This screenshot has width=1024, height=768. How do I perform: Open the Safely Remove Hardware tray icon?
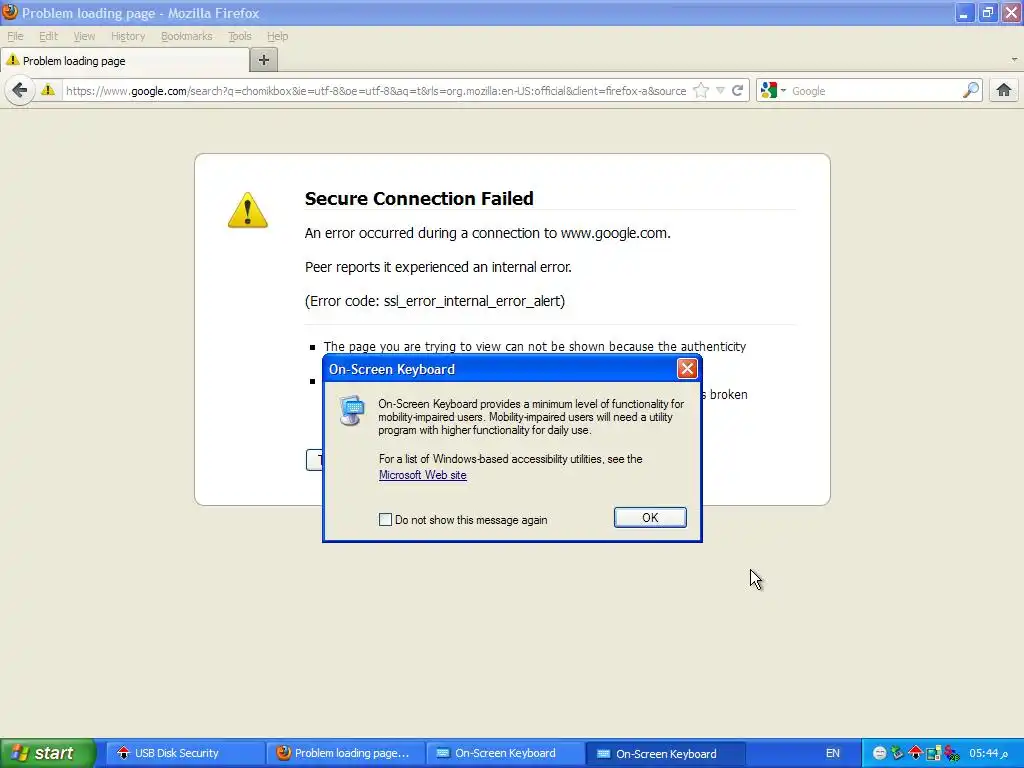pos(897,753)
